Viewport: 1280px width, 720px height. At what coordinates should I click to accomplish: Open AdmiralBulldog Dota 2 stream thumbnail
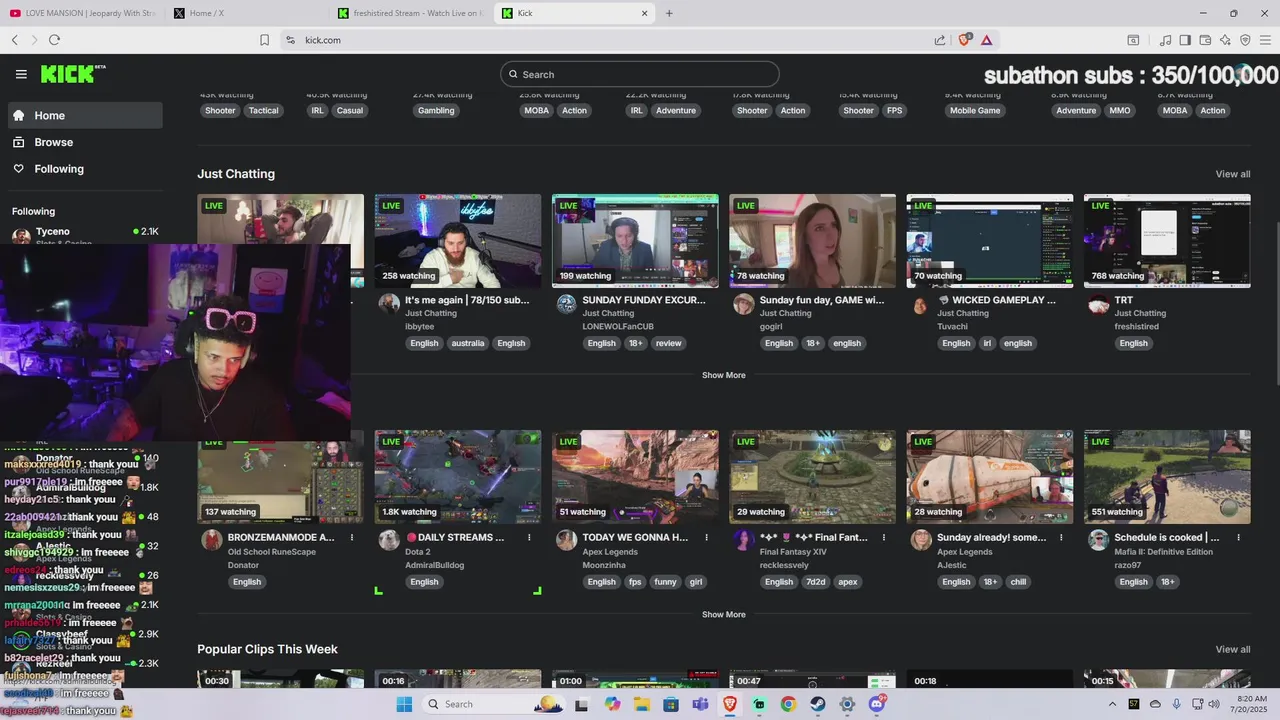458,477
